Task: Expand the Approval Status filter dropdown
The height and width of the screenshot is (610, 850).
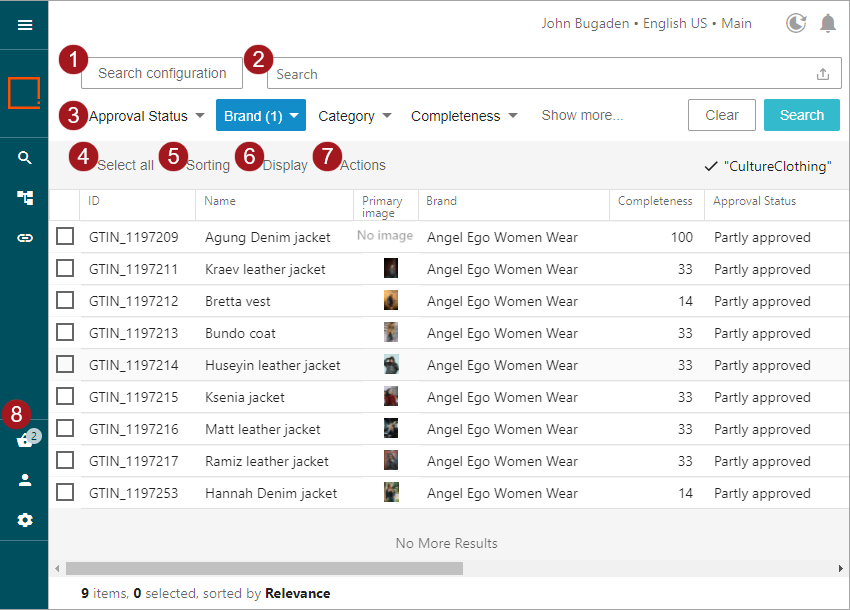Action: (147, 116)
